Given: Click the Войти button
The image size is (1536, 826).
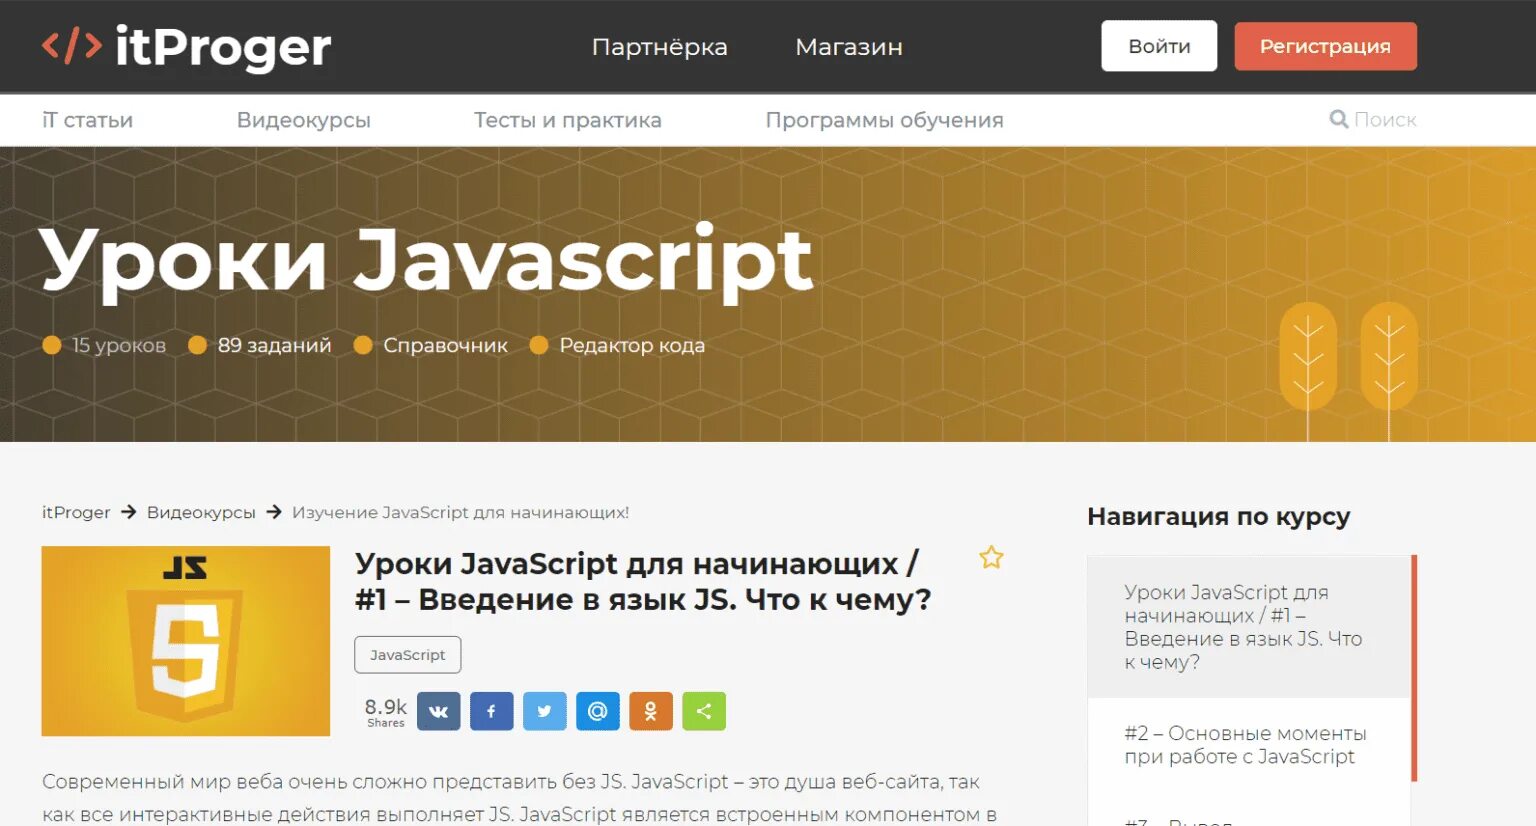Looking at the screenshot, I should [x=1159, y=46].
